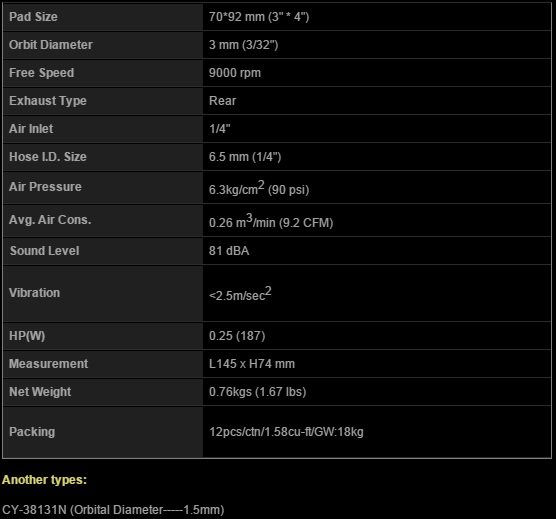This screenshot has width=556, height=519.
Task: Select the '81 dBA' value
Action: click(229, 251)
